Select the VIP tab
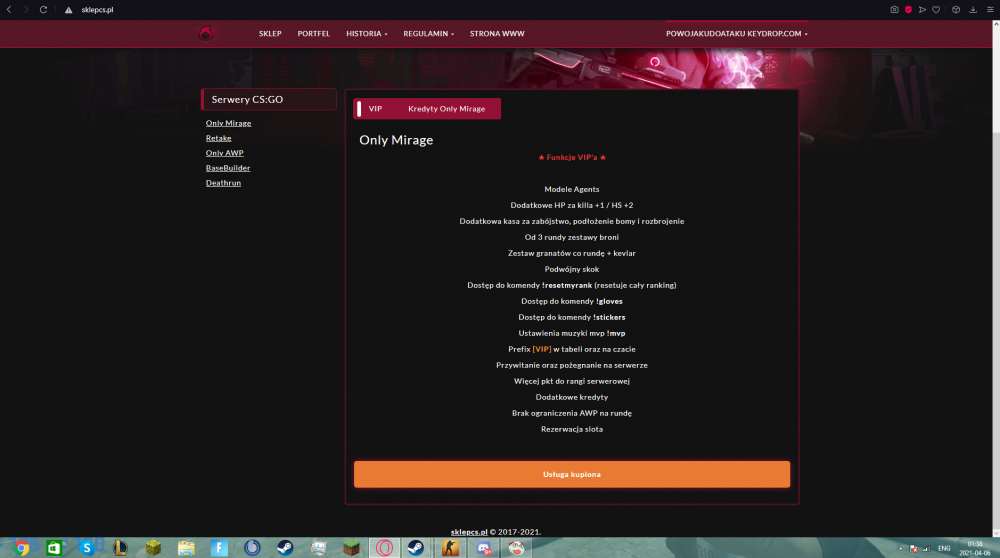This screenshot has width=1000, height=558. click(375, 109)
